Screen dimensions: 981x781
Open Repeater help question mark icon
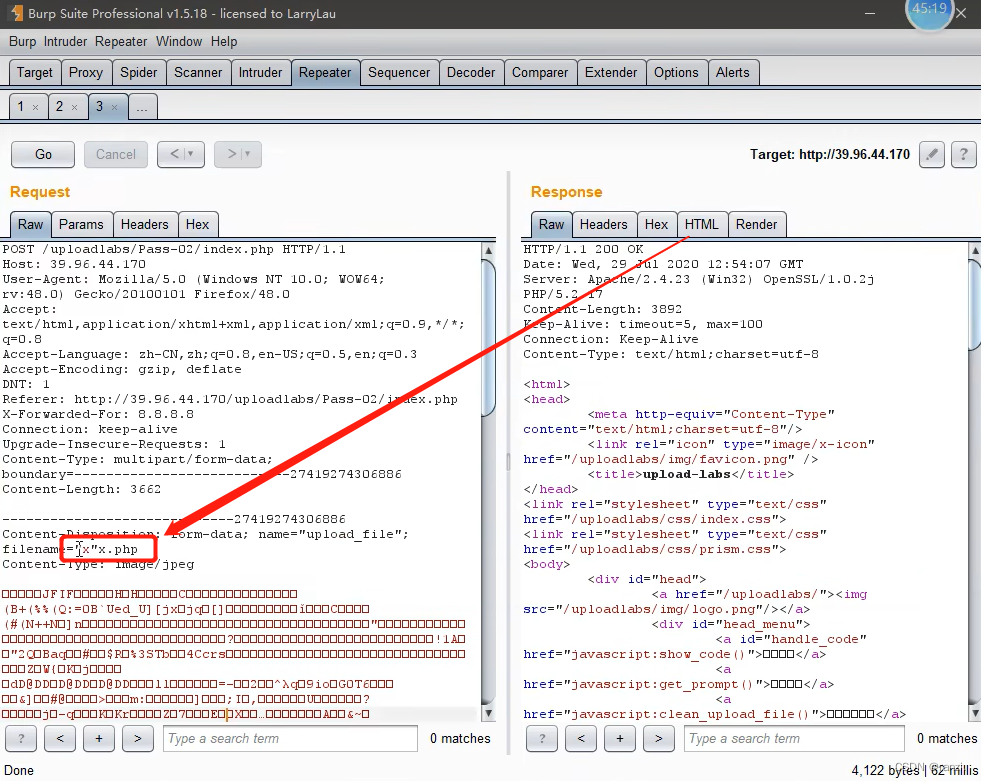[x=963, y=154]
